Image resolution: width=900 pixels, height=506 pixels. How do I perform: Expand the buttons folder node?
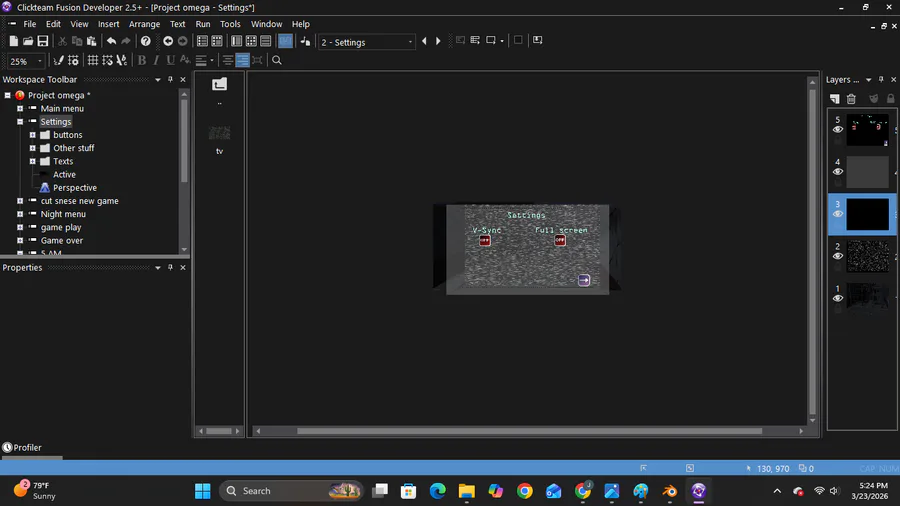click(x=33, y=135)
